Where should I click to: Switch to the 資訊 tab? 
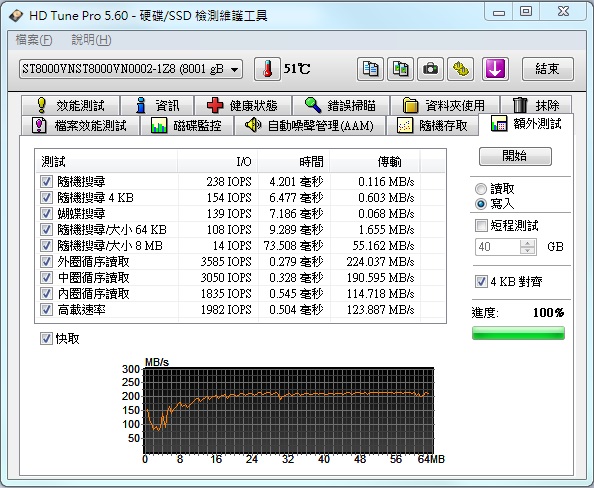[x=157, y=105]
